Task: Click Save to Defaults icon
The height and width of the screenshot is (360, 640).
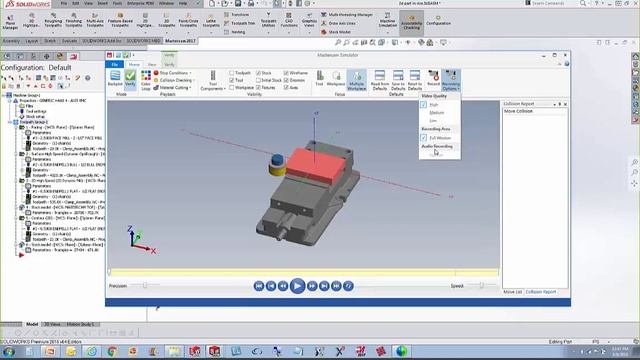Action: point(398,80)
